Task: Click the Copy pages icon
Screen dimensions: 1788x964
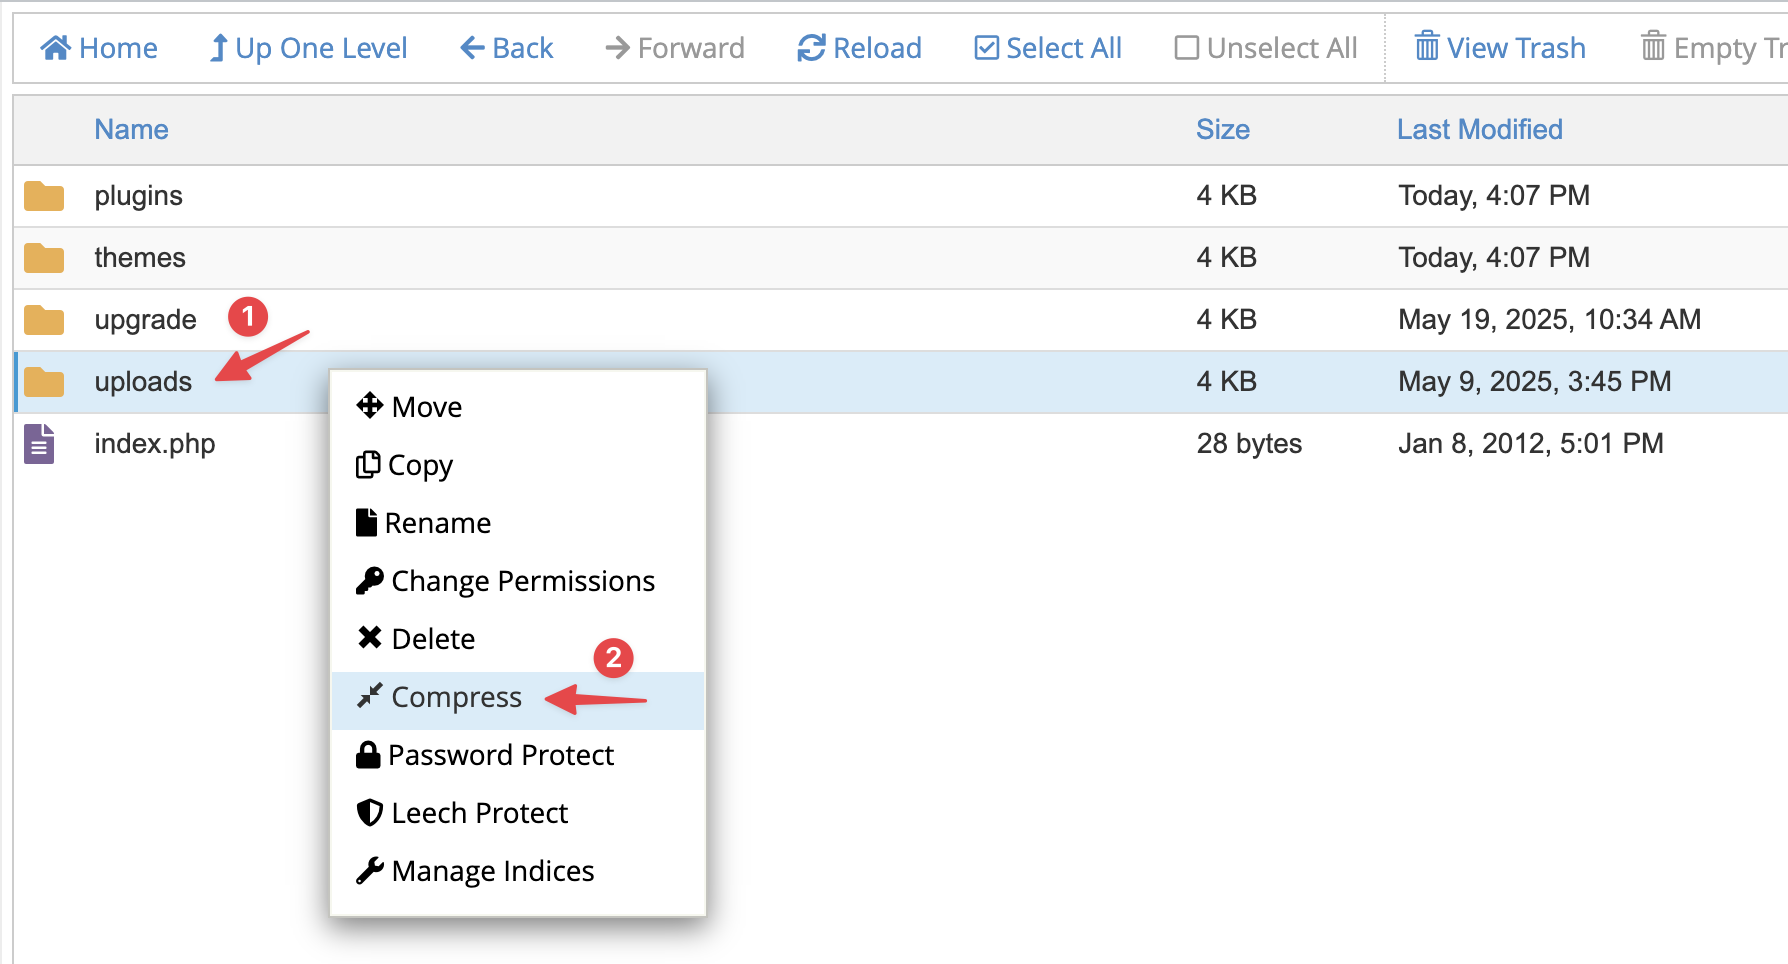Action: (368, 464)
